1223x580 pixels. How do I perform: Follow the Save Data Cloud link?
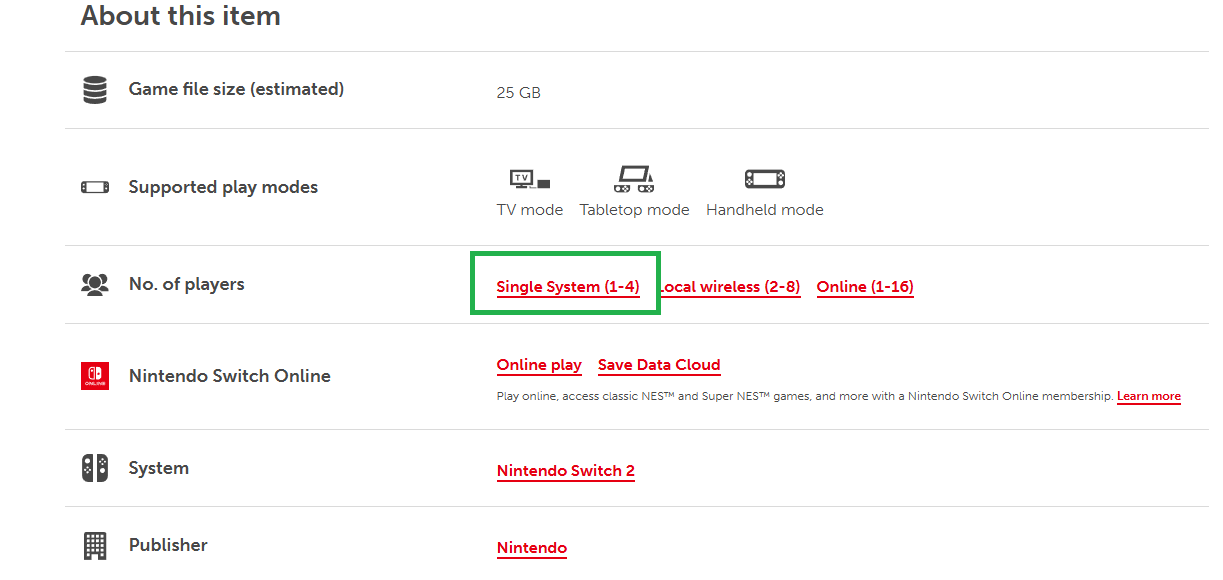(659, 365)
